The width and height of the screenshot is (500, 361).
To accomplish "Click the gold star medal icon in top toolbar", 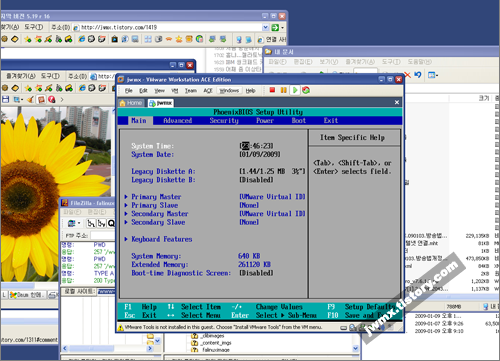I will [179, 39].
